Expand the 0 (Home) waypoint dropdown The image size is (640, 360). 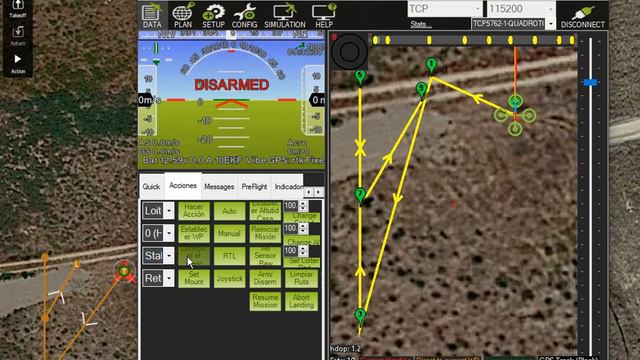tap(169, 233)
